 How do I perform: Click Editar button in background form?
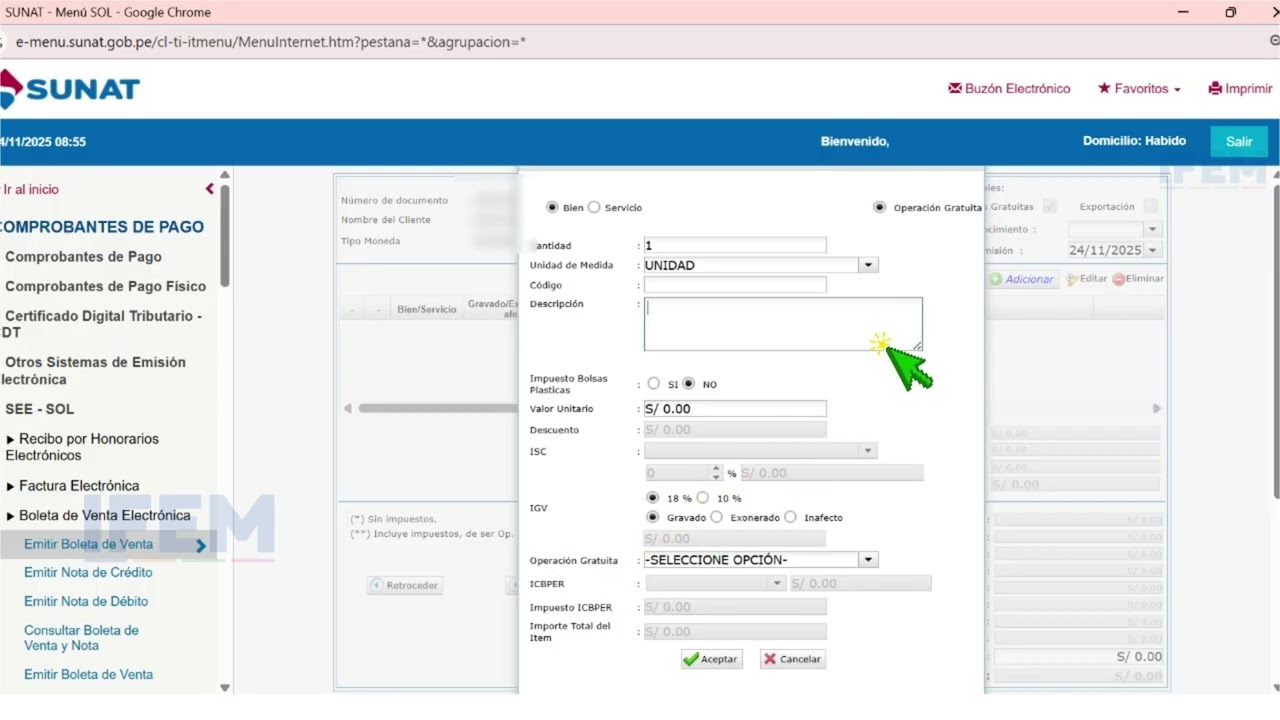1087,279
